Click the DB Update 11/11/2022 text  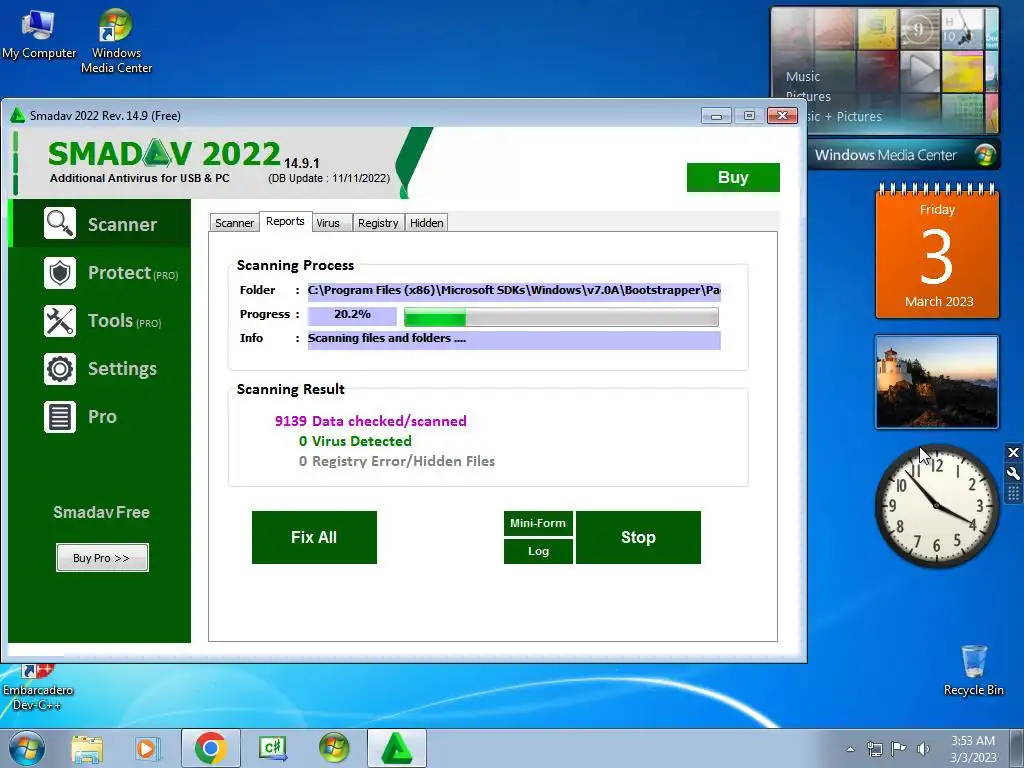click(329, 178)
